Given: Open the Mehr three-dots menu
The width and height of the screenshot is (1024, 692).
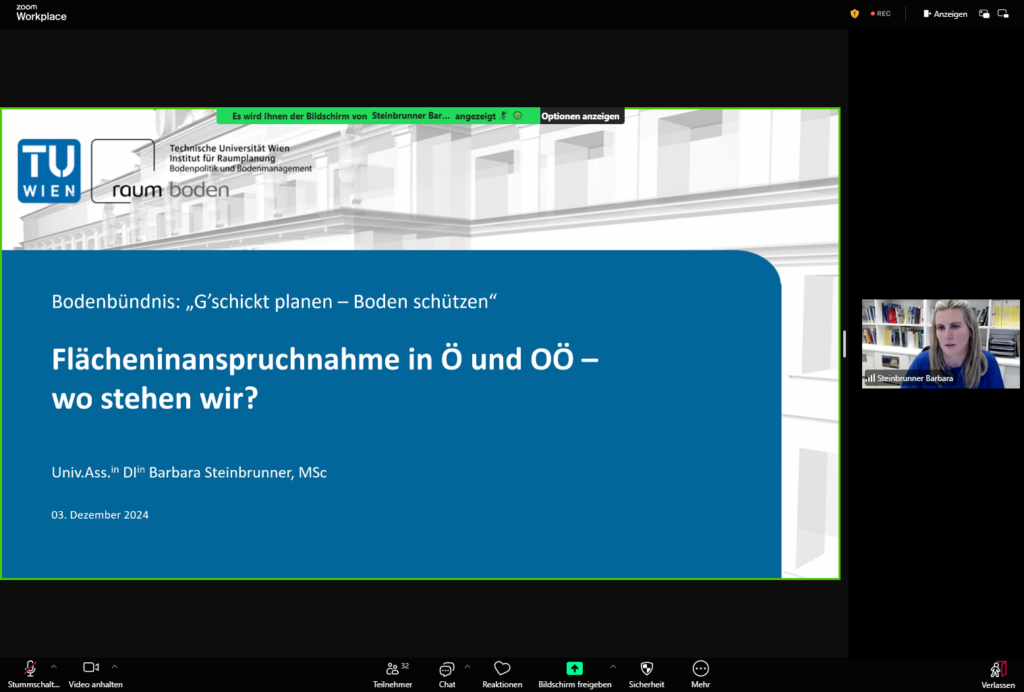Looking at the screenshot, I should tap(700, 668).
